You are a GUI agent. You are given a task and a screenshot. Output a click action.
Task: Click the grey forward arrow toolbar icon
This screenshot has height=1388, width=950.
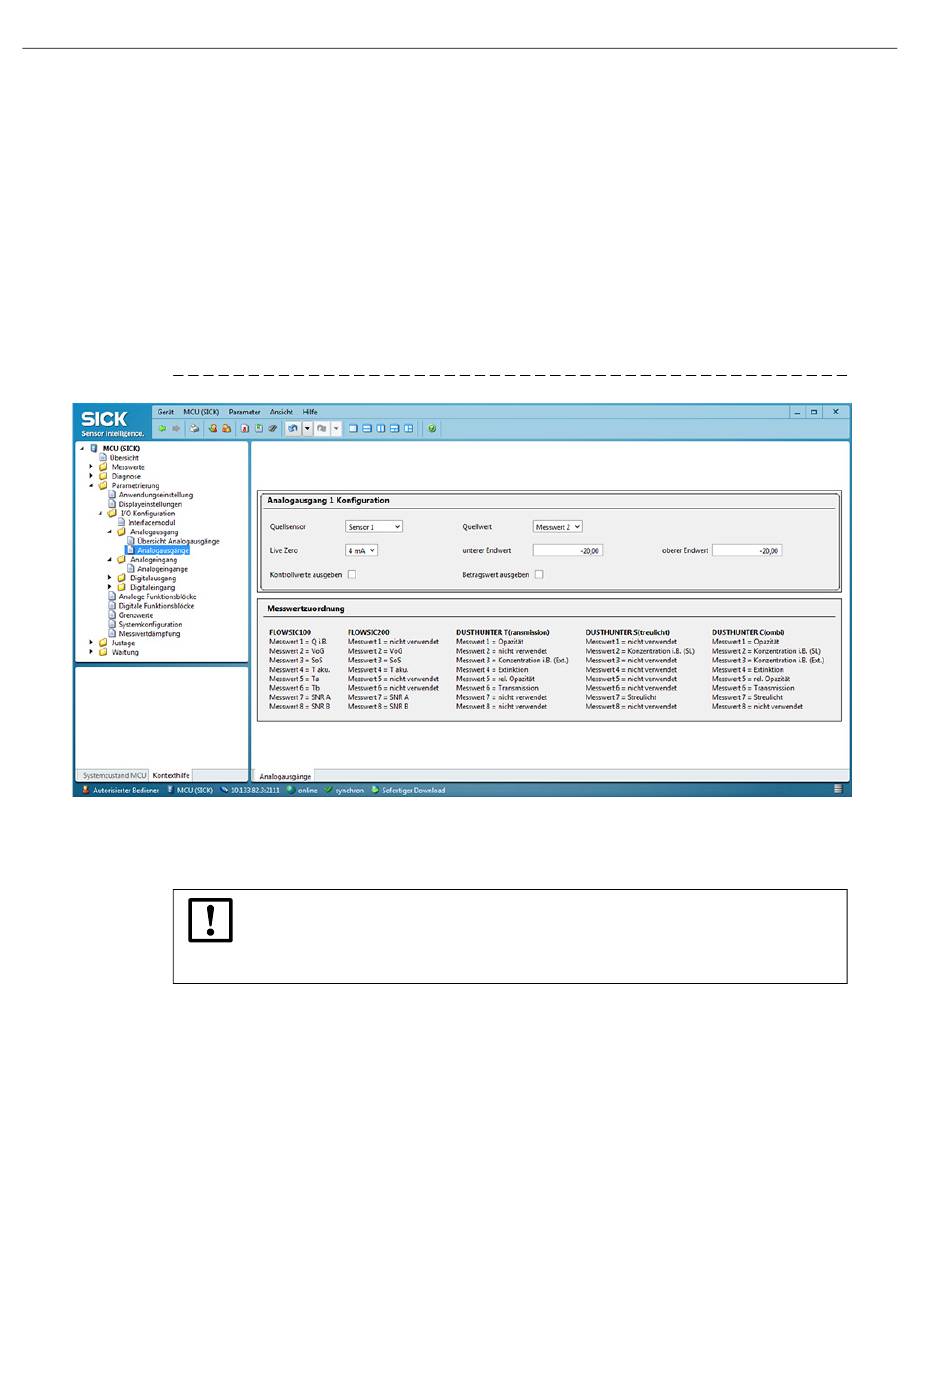coord(176,428)
